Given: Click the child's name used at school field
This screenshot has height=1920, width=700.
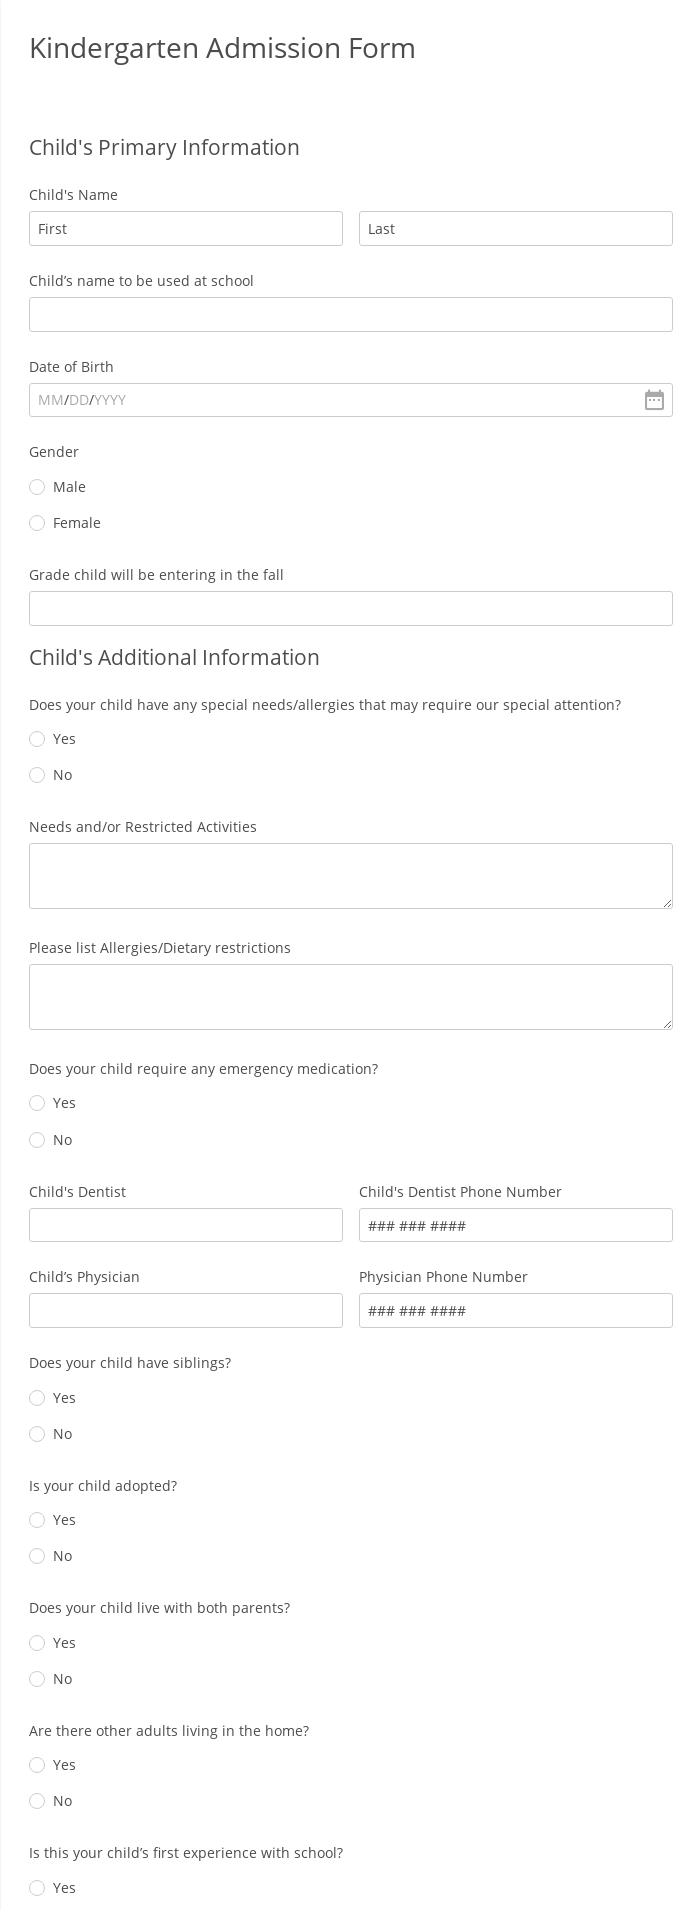Looking at the screenshot, I should coord(350,314).
